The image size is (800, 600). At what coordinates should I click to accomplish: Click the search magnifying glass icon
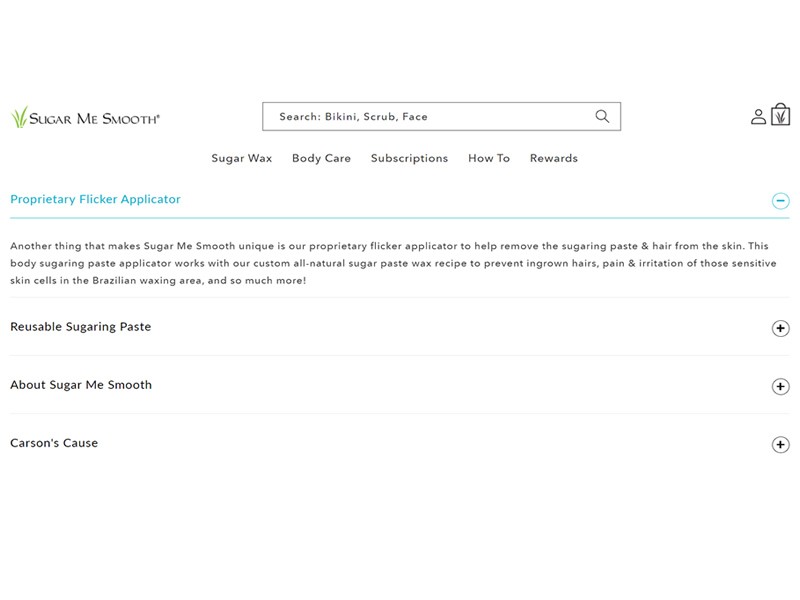(x=602, y=116)
